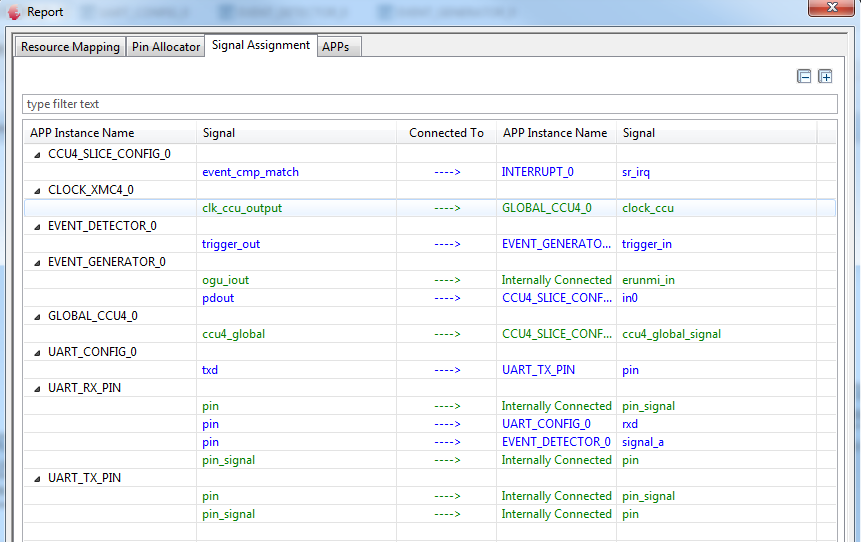Image resolution: width=861 pixels, height=542 pixels.
Task: Select the CLOCK_XMC4_0 row label
Action: pyautogui.click(x=91, y=190)
